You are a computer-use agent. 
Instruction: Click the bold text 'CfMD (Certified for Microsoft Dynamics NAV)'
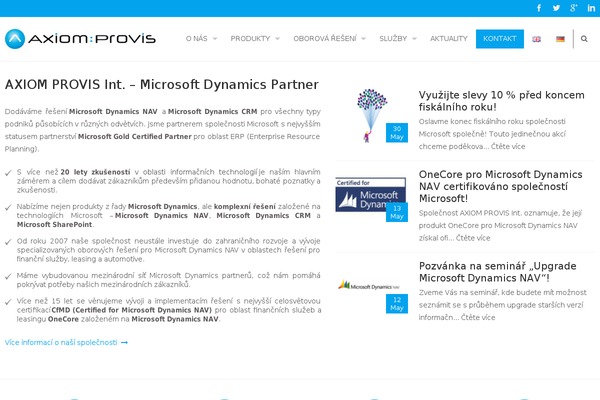(132, 310)
